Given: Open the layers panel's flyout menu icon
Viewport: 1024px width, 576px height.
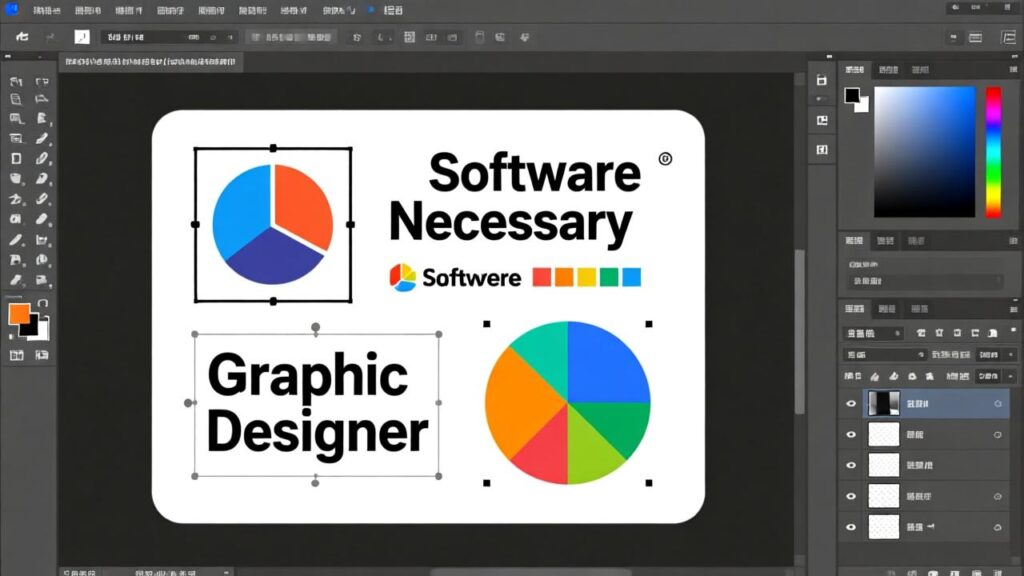Looking at the screenshot, I should [x=1013, y=309].
